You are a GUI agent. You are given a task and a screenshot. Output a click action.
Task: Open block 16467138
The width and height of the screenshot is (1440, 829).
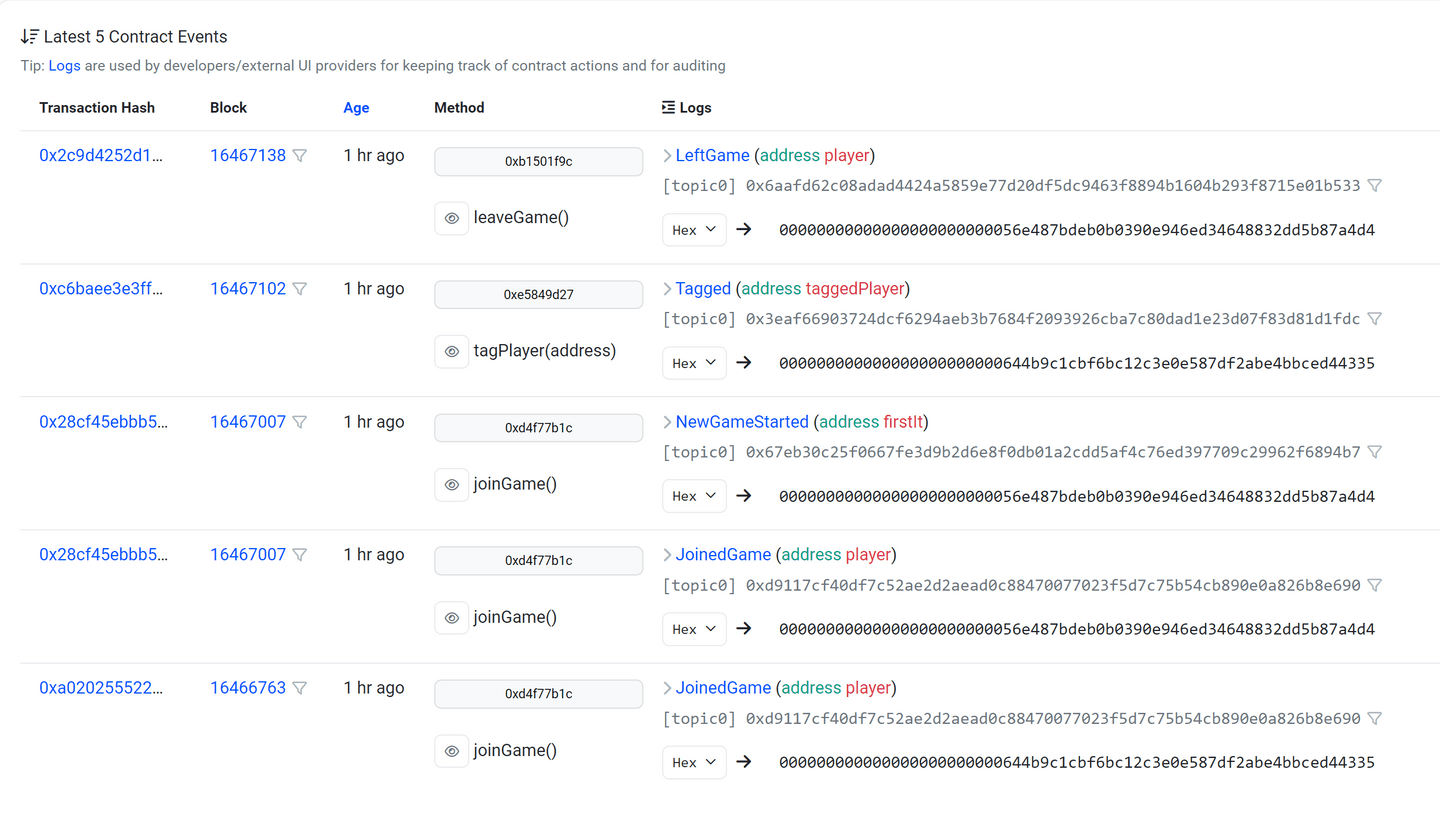click(x=248, y=156)
